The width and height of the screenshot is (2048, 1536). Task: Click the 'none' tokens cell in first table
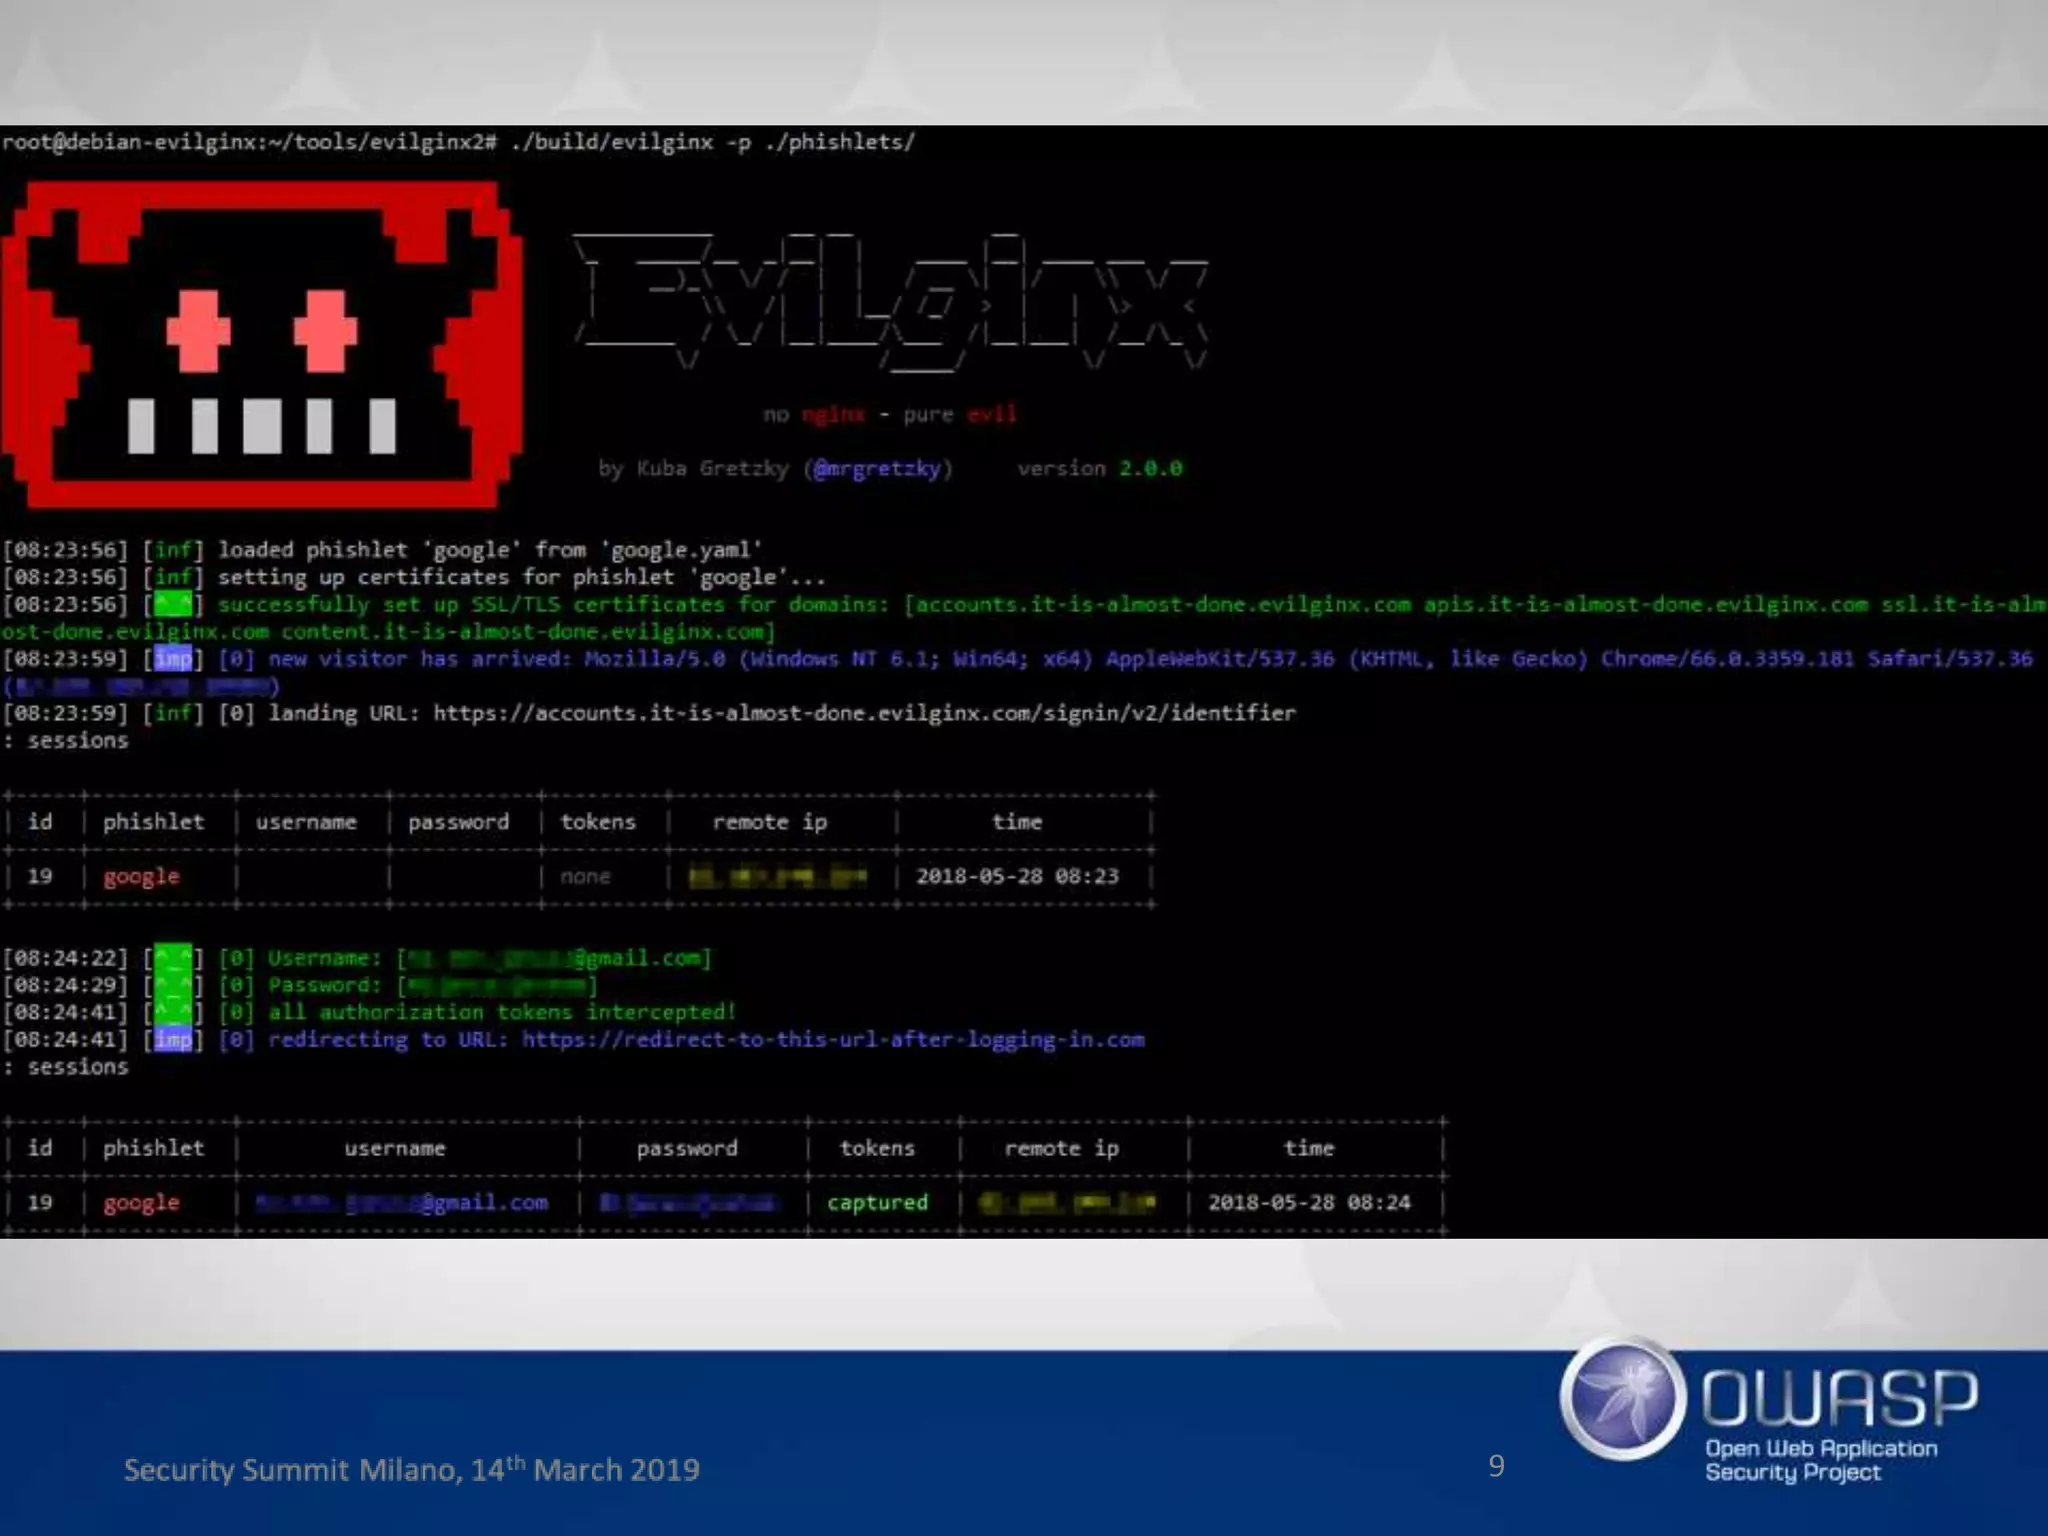coord(585,877)
